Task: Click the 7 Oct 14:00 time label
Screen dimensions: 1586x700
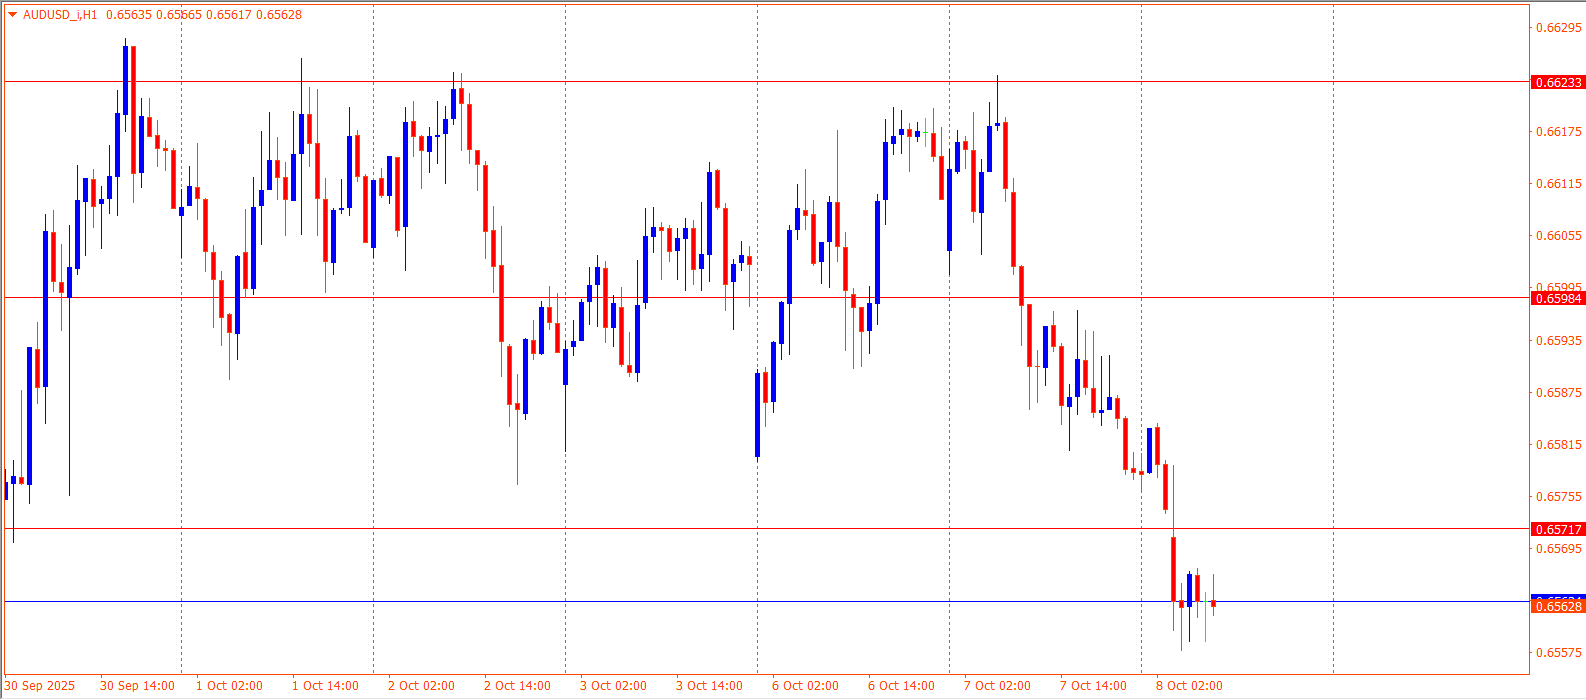Action: [1093, 686]
